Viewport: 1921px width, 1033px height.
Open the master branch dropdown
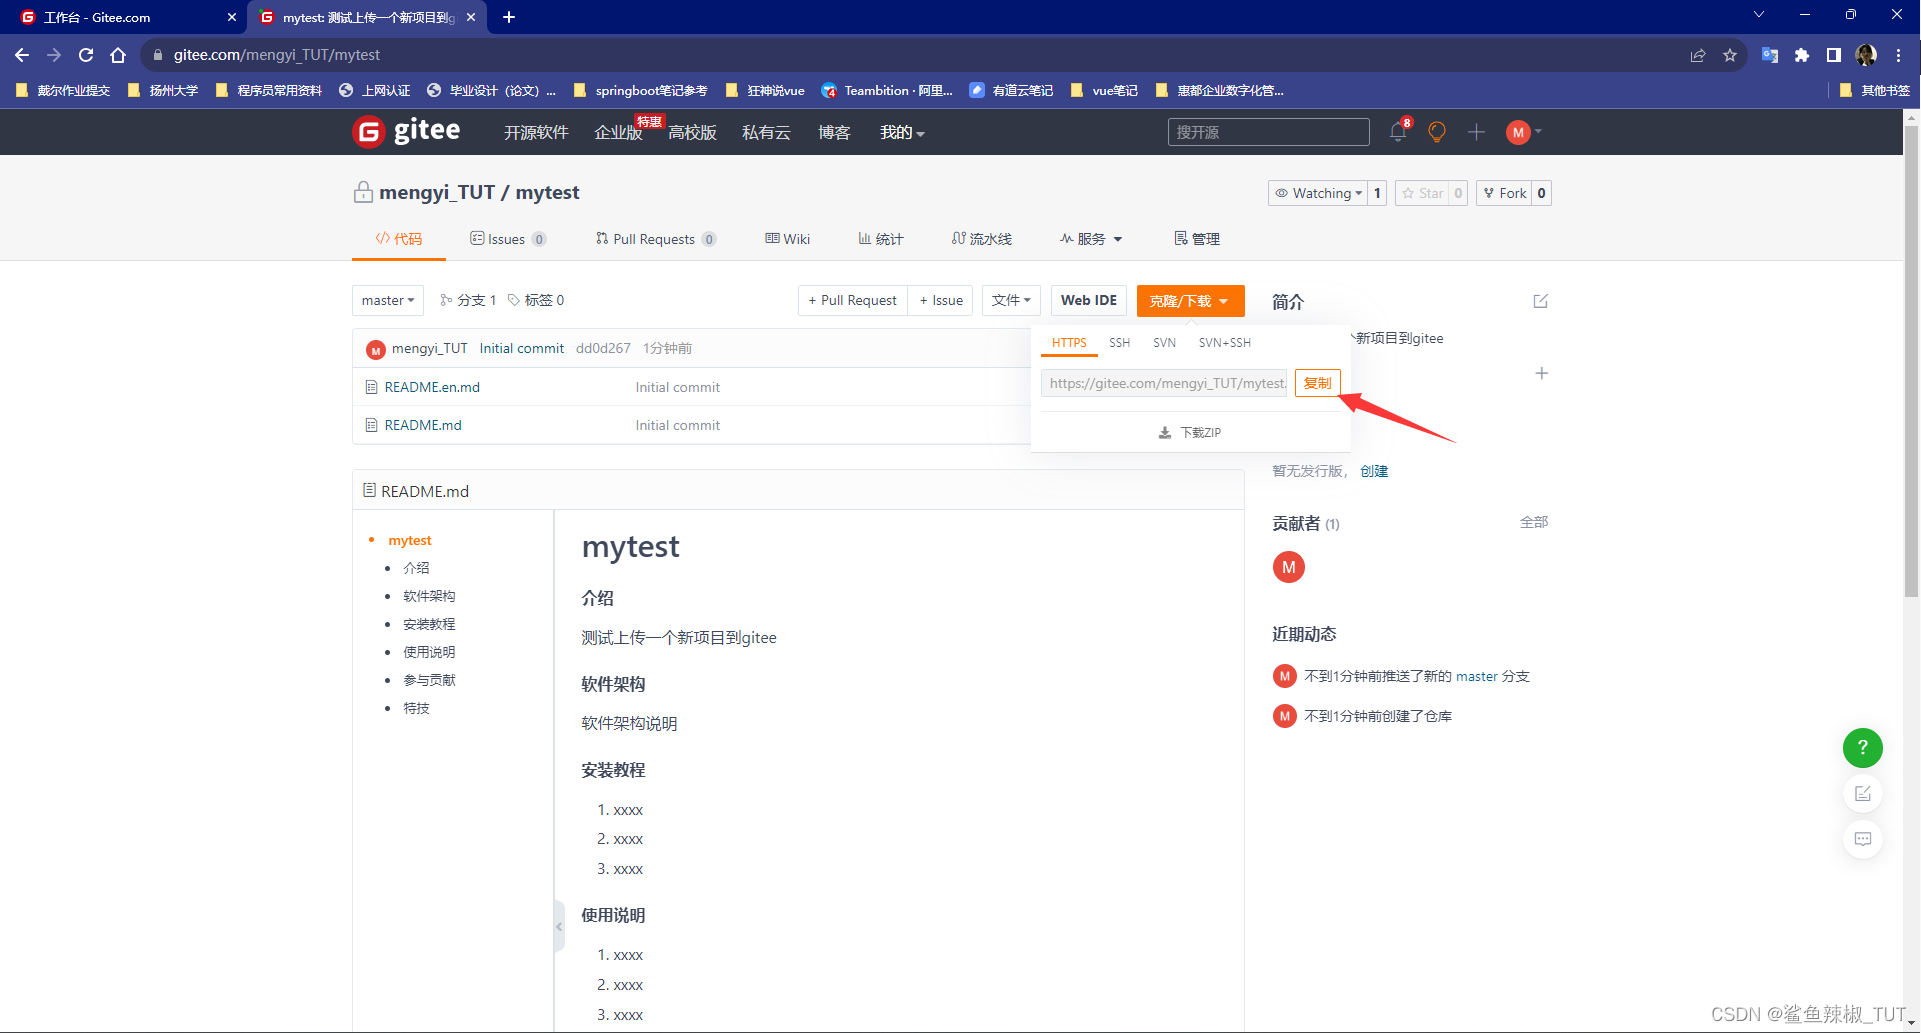point(388,300)
